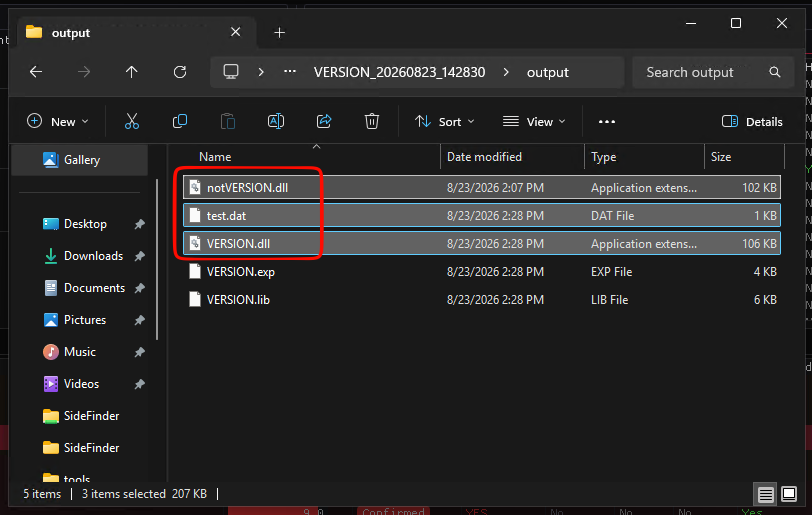Click the Cut scissors icon

click(x=132, y=122)
